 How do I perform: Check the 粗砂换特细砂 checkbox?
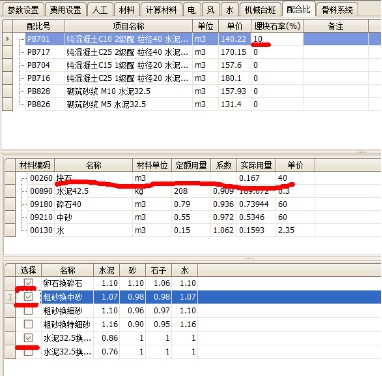(x=28, y=324)
